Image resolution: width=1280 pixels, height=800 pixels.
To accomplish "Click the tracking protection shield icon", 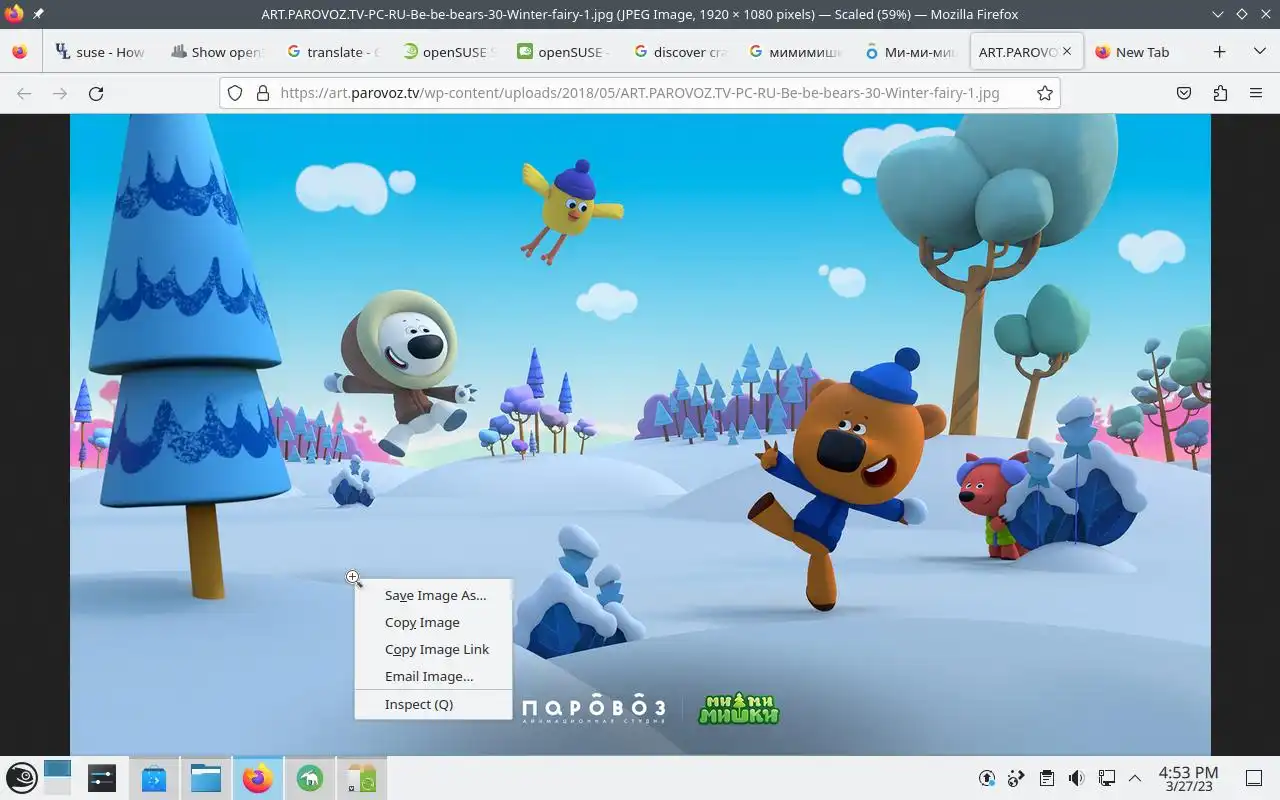I will coord(235,93).
